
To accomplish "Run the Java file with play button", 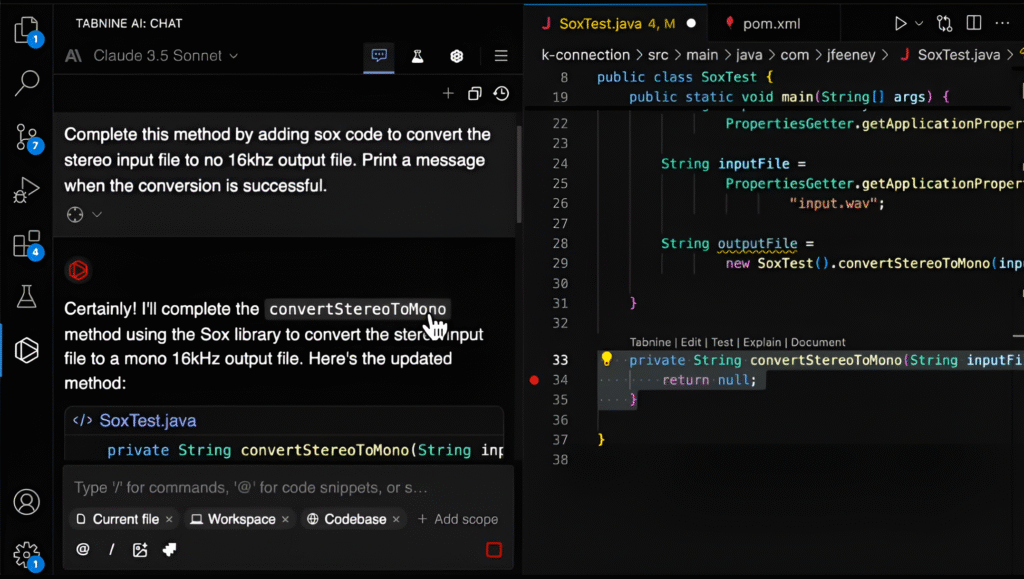I will coord(900,24).
